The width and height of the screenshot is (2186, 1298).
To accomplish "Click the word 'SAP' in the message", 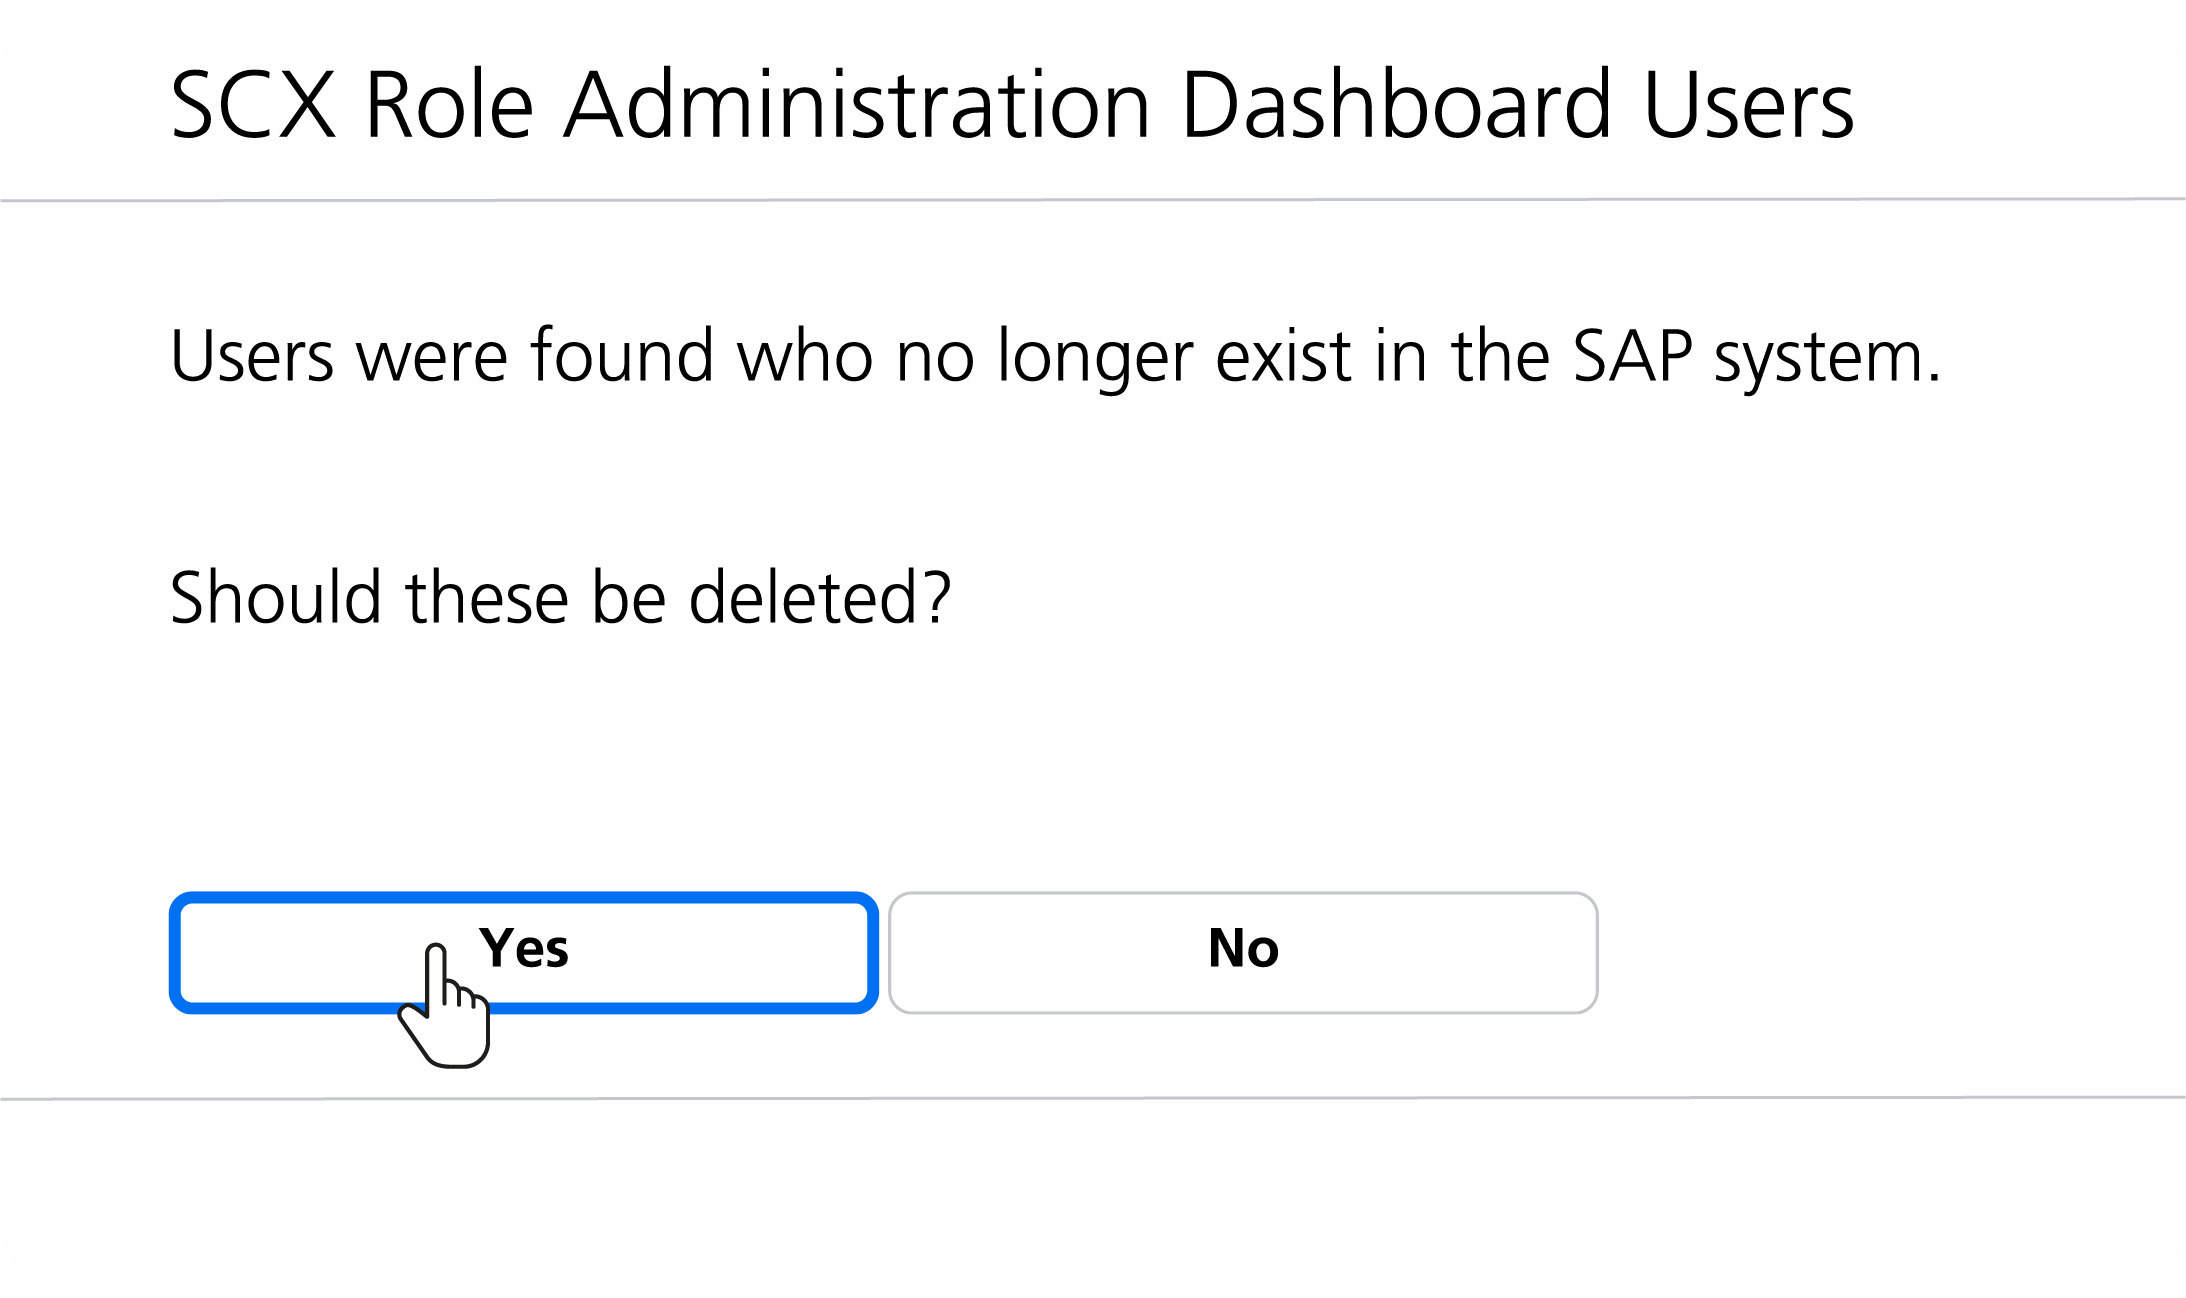I will coord(1632,357).
